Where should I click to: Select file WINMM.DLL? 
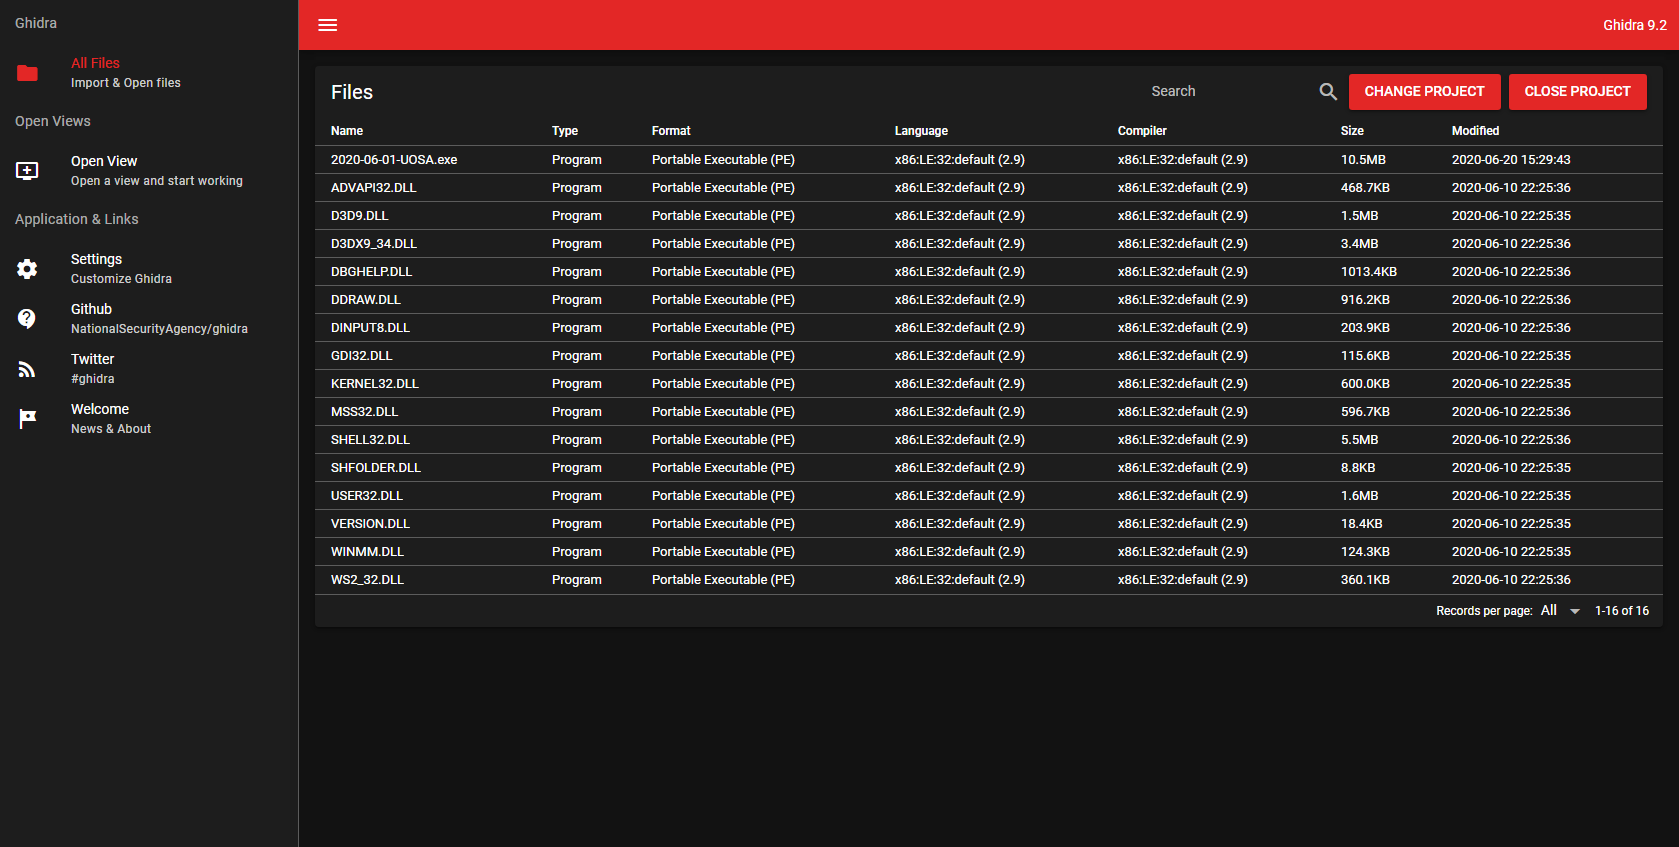click(367, 552)
